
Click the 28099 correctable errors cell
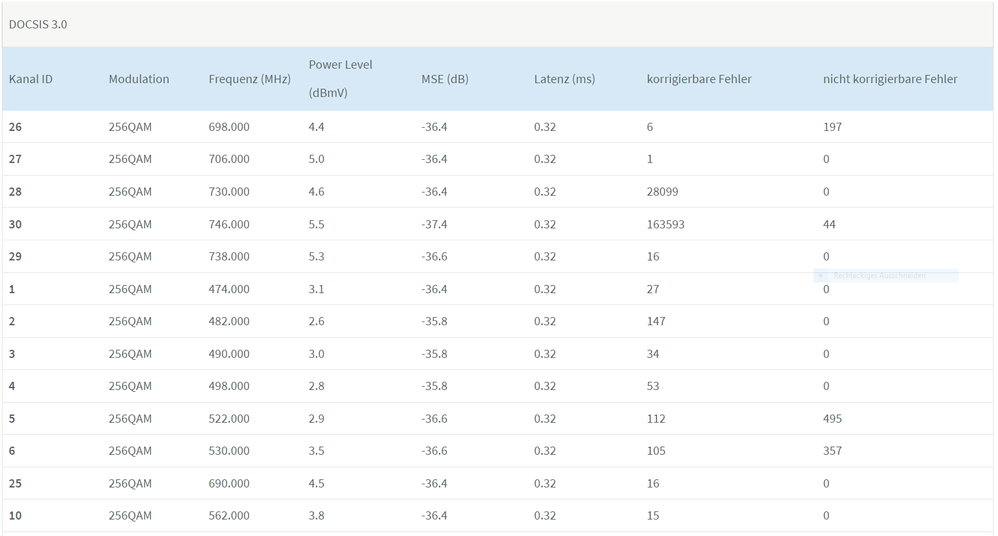click(662, 192)
